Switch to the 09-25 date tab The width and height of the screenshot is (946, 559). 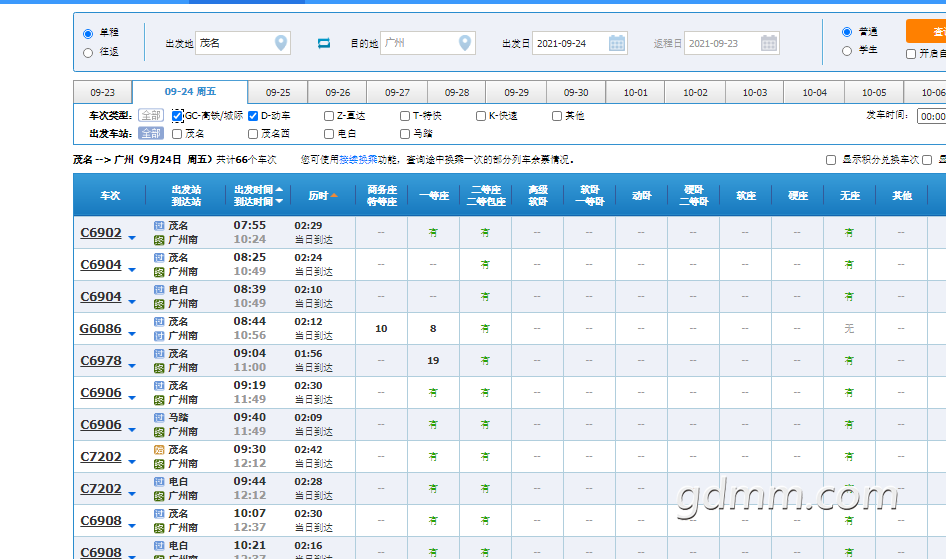tap(277, 92)
